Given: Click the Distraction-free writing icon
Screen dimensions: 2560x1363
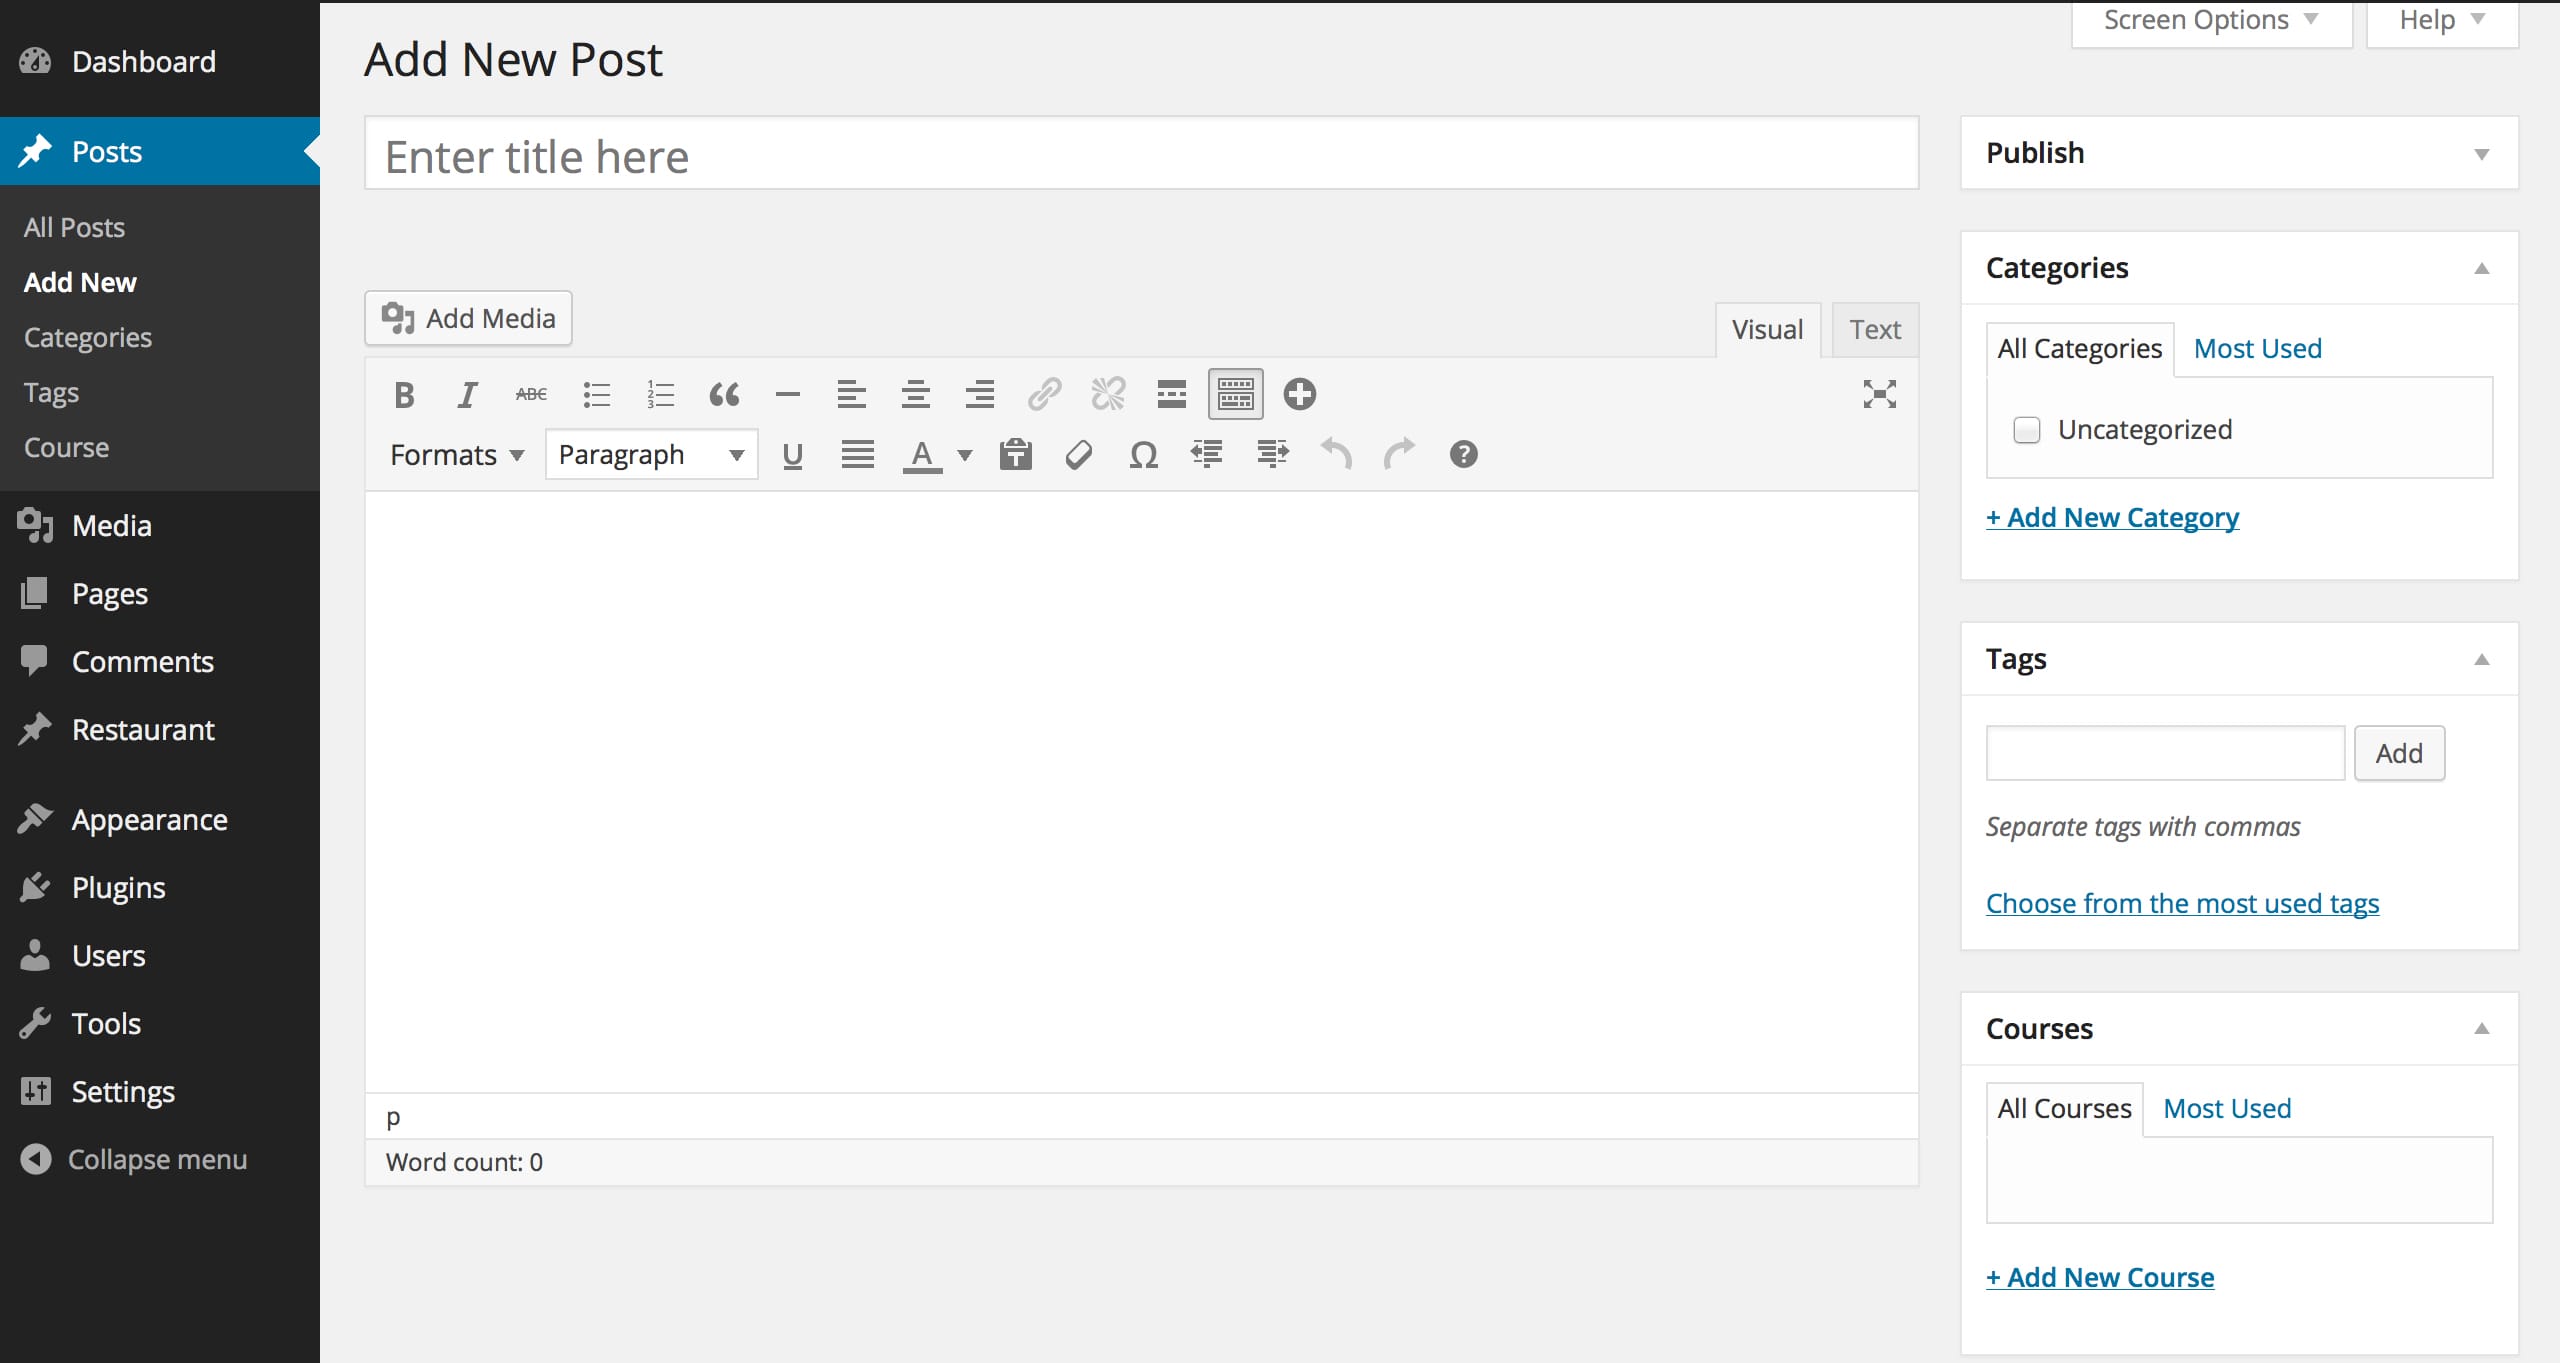Looking at the screenshot, I should pos(1879,395).
